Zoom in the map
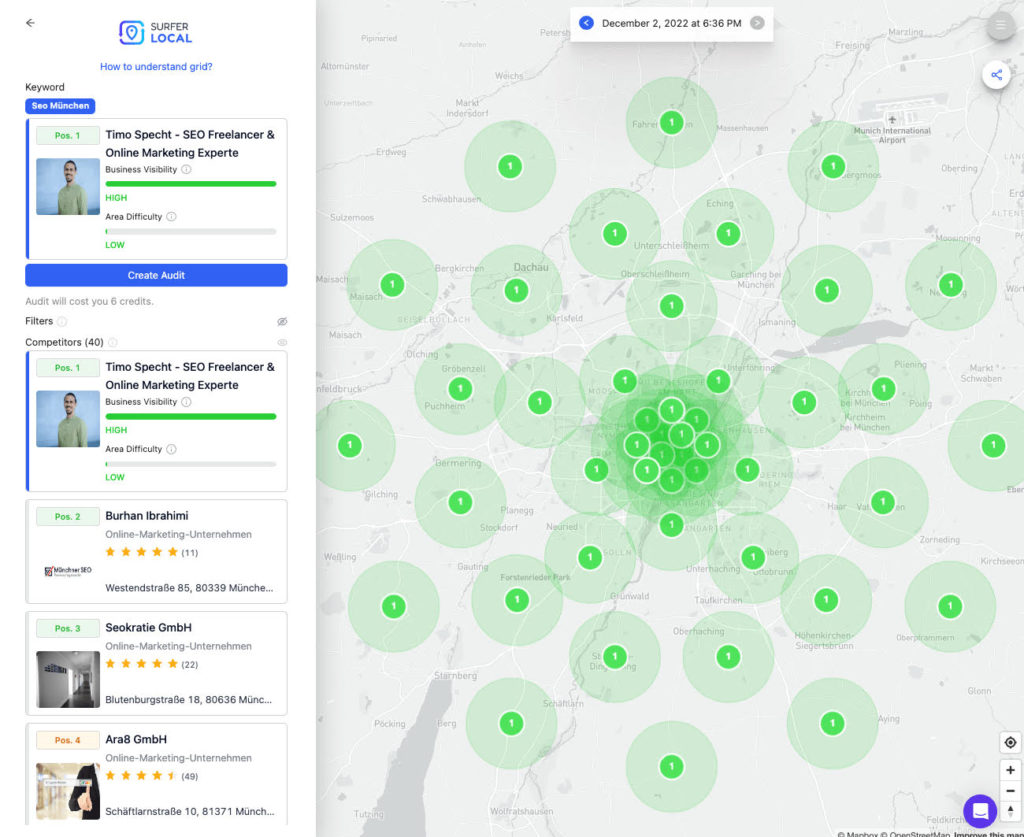This screenshot has width=1024, height=837. point(1010,770)
